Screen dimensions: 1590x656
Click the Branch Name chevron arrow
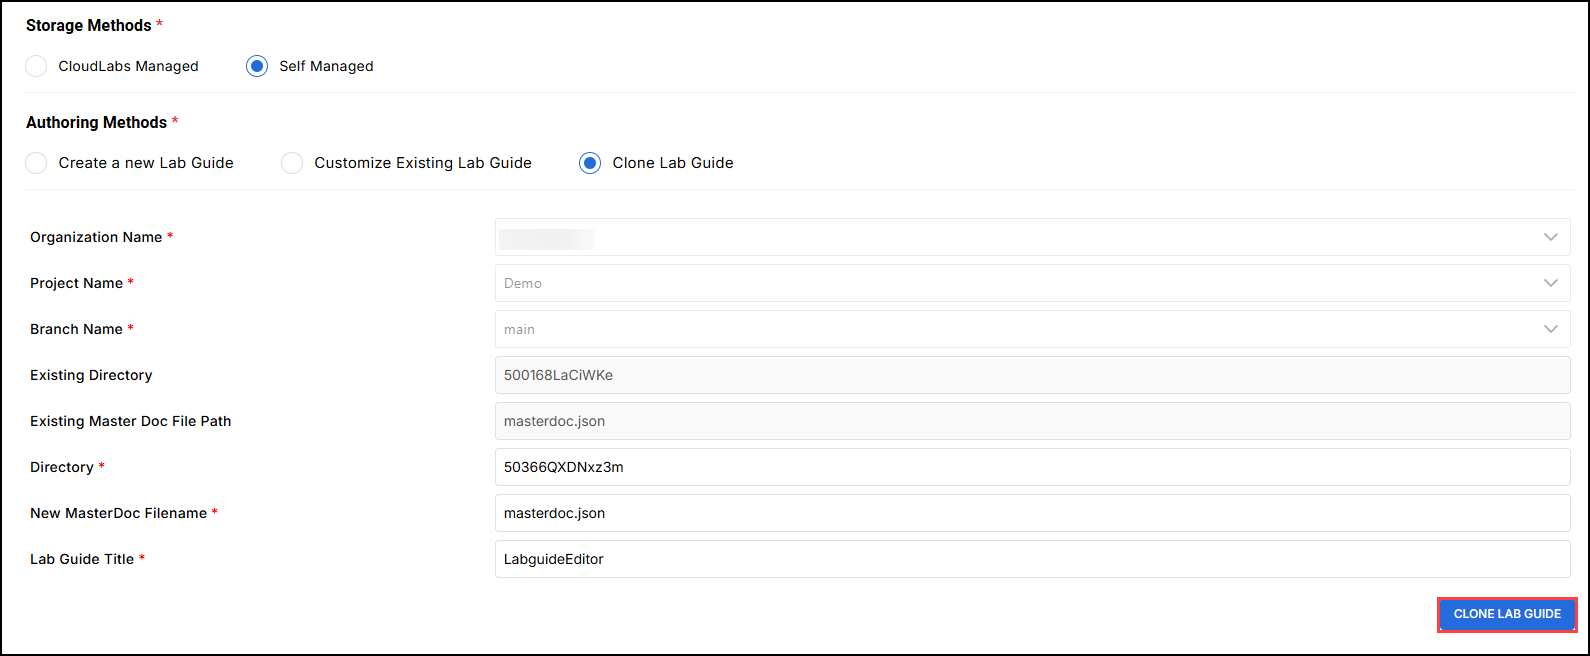point(1550,329)
